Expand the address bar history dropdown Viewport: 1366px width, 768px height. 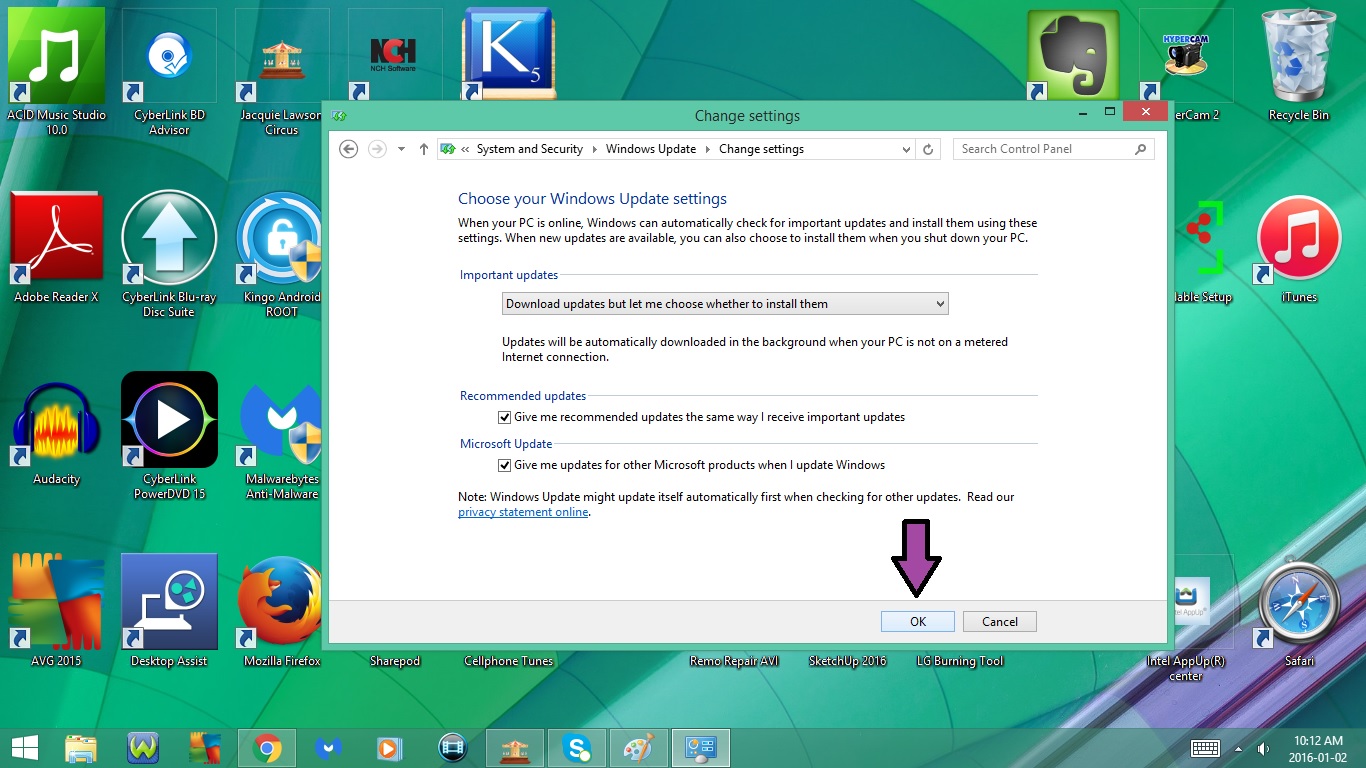point(907,149)
